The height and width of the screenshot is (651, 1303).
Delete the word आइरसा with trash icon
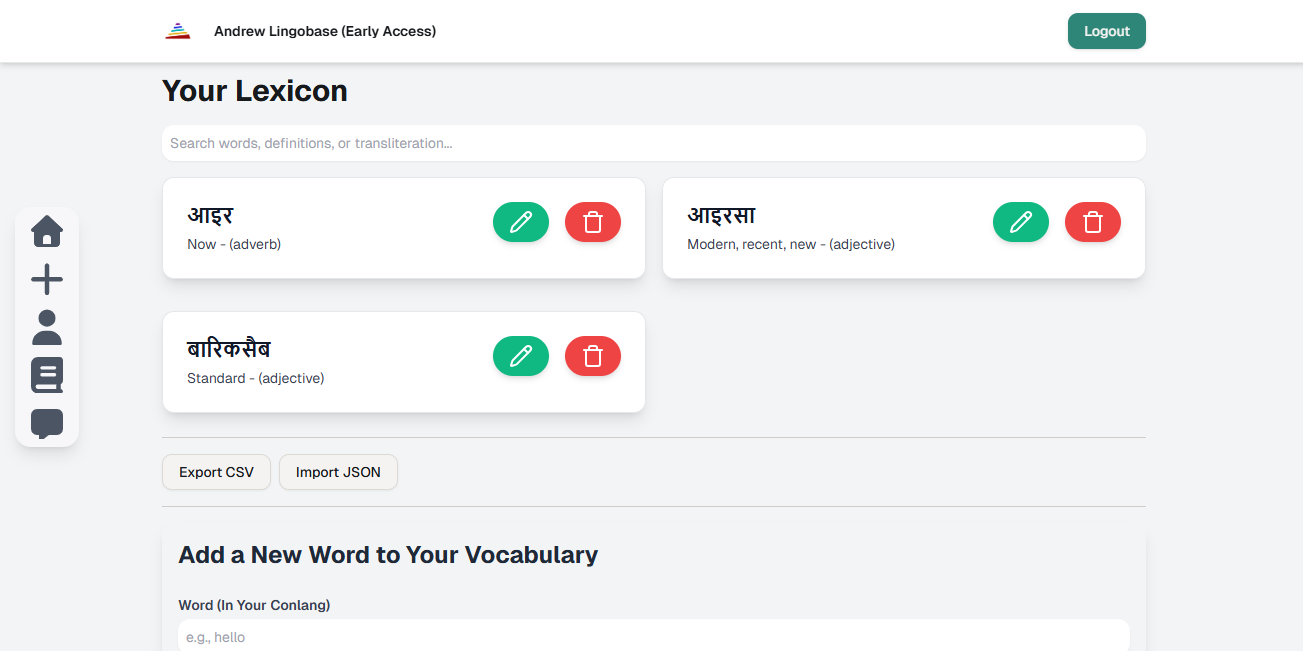pyautogui.click(x=1093, y=222)
